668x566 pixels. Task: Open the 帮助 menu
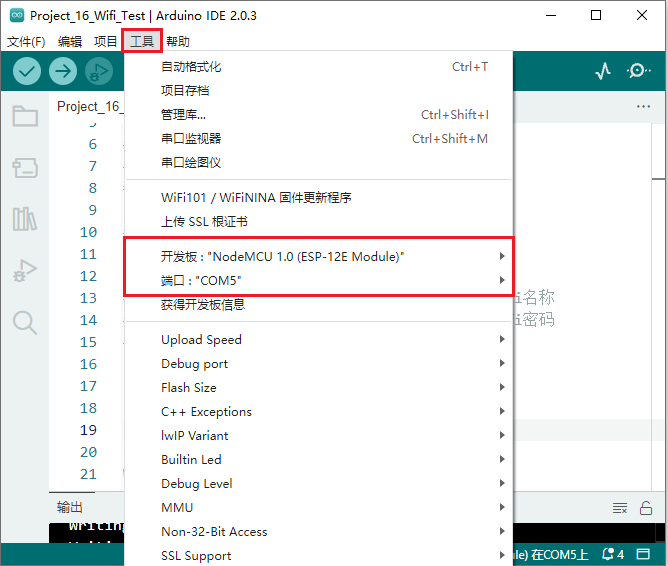178,42
